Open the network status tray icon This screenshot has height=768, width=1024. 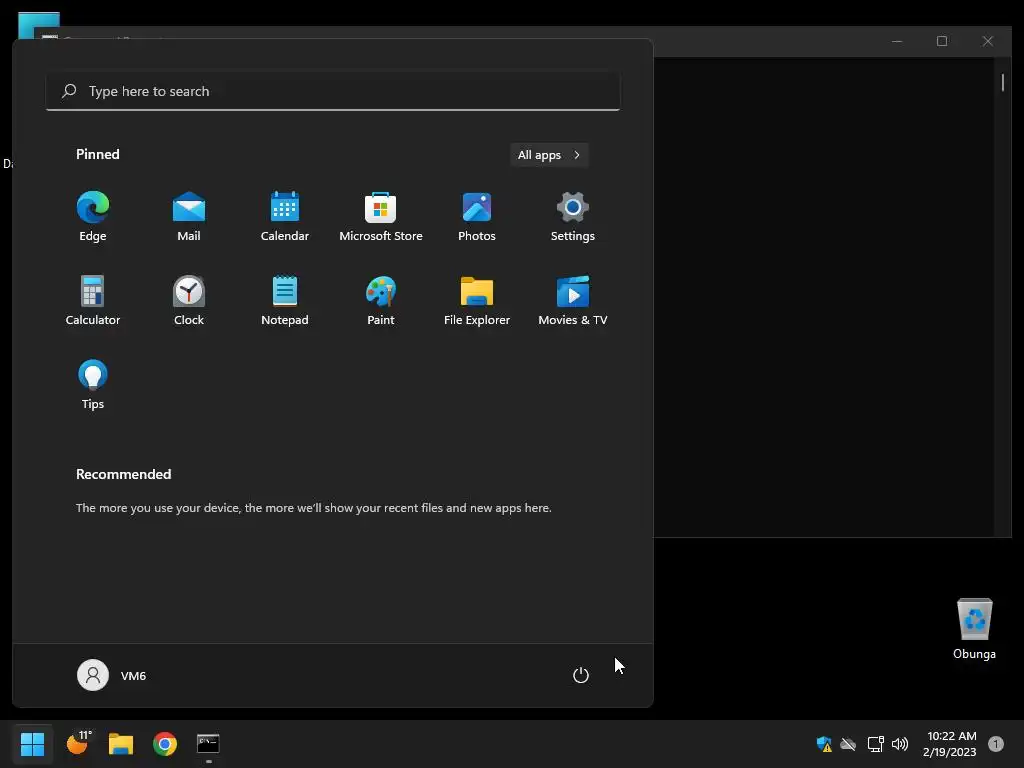click(x=875, y=744)
